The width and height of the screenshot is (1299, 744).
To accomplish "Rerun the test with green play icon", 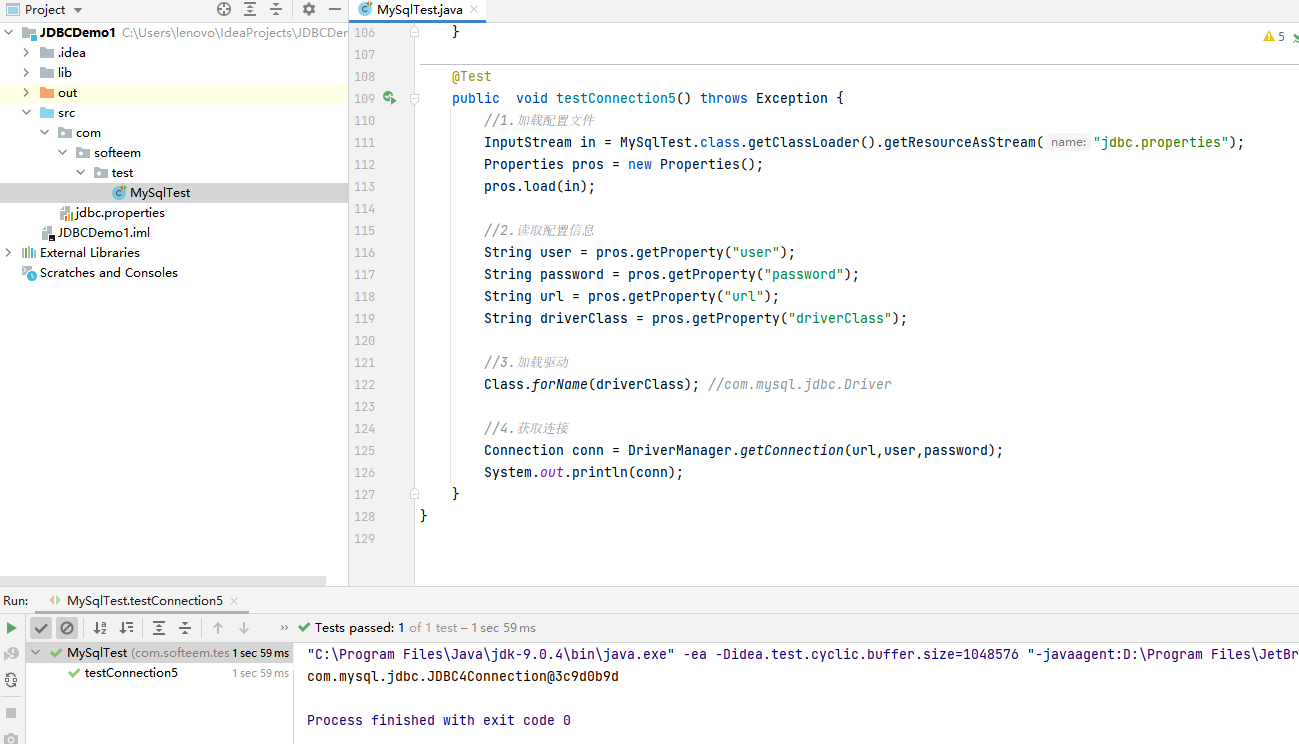I will [11, 628].
